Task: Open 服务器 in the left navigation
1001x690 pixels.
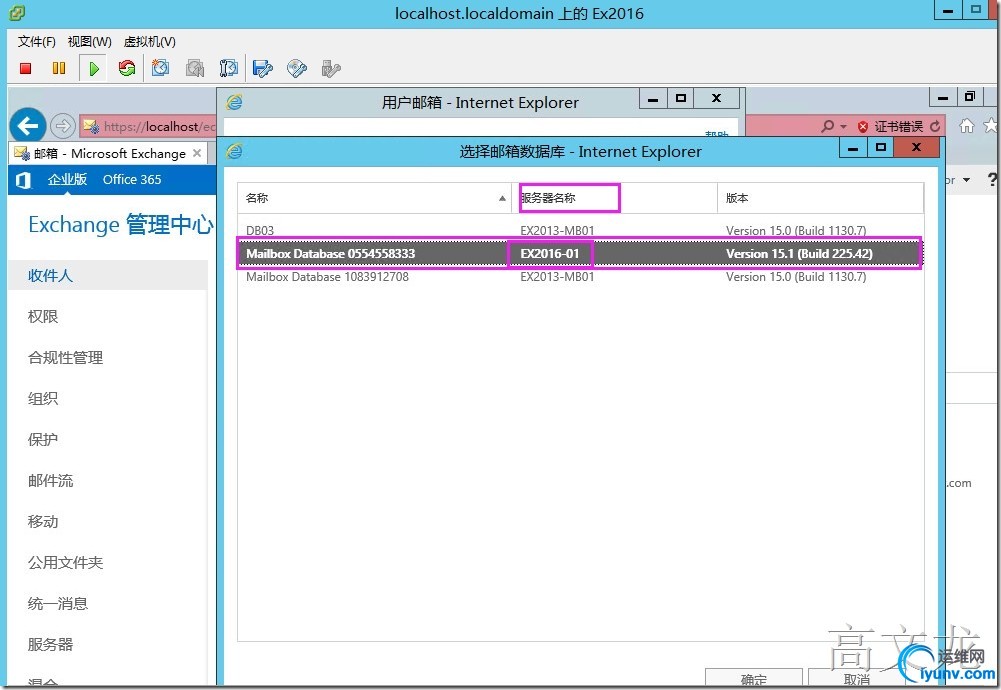Action: [50, 644]
